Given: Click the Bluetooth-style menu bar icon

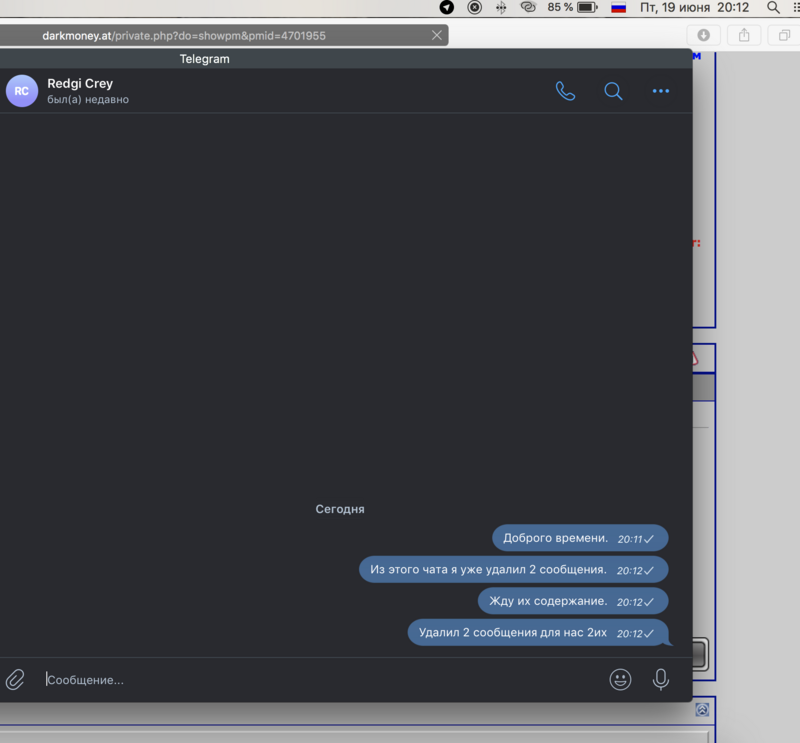Looking at the screenshot, I should pos(501,8).
